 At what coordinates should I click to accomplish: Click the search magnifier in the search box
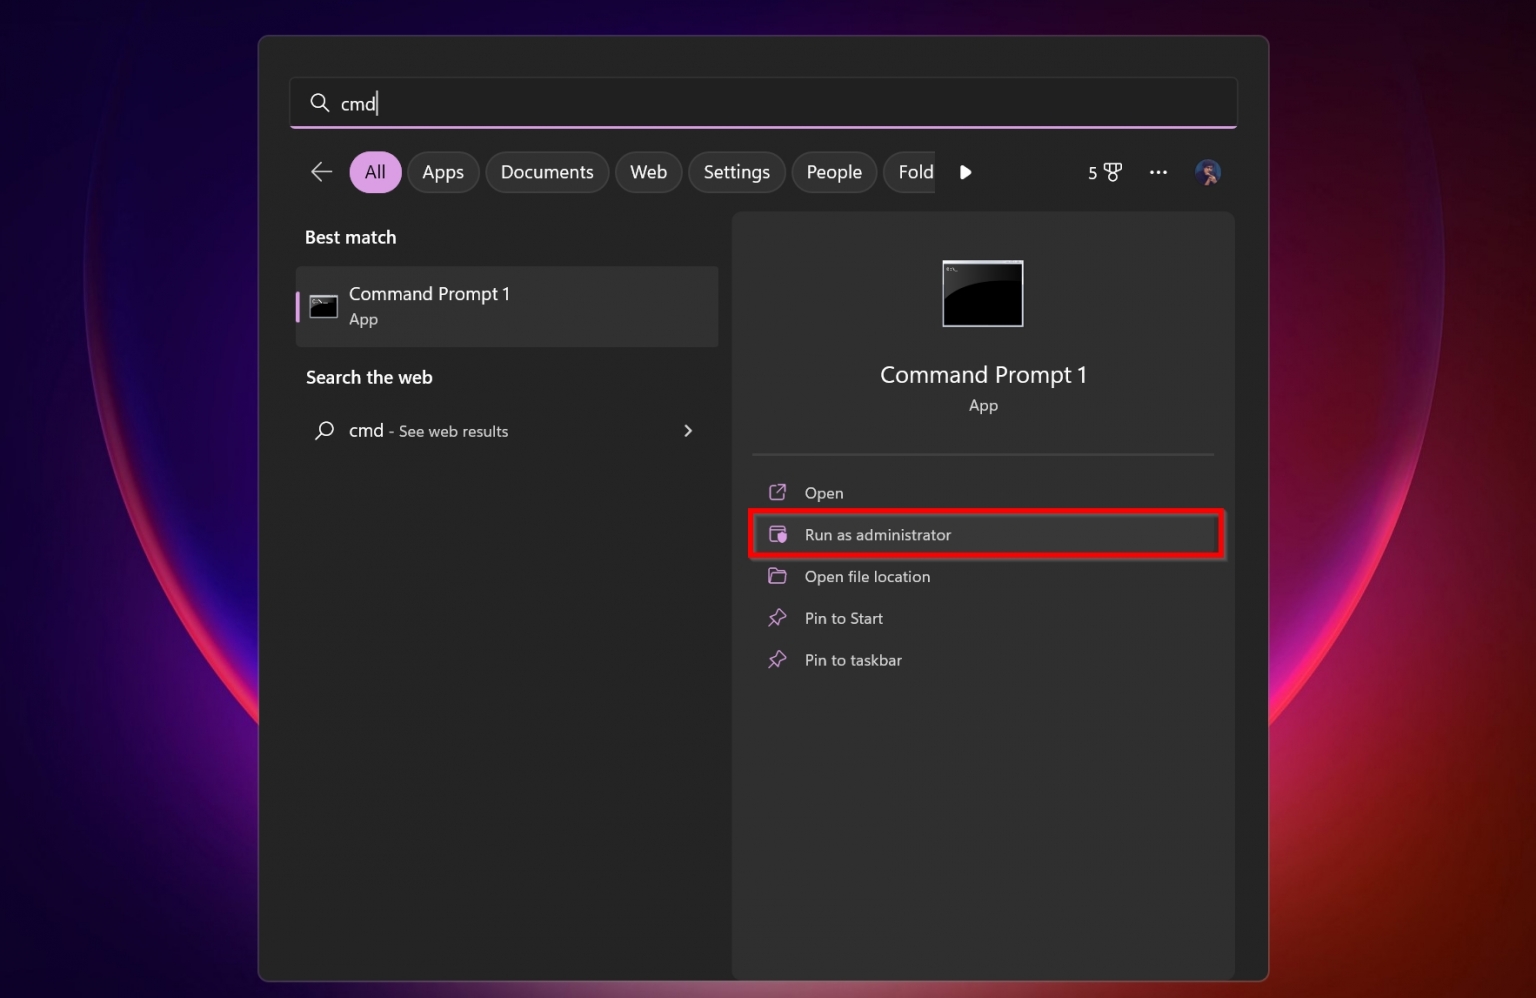319,103
